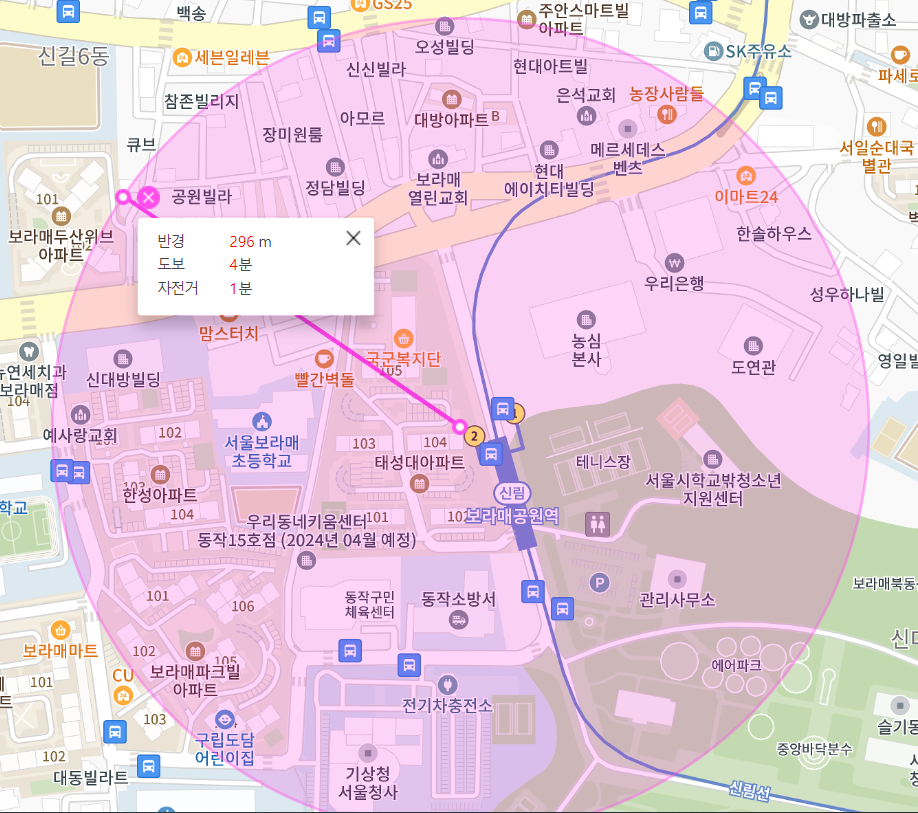Select the 서일순대국 restaurant icon
Viewport: 918px width, 813px height.
pos(876,126)
